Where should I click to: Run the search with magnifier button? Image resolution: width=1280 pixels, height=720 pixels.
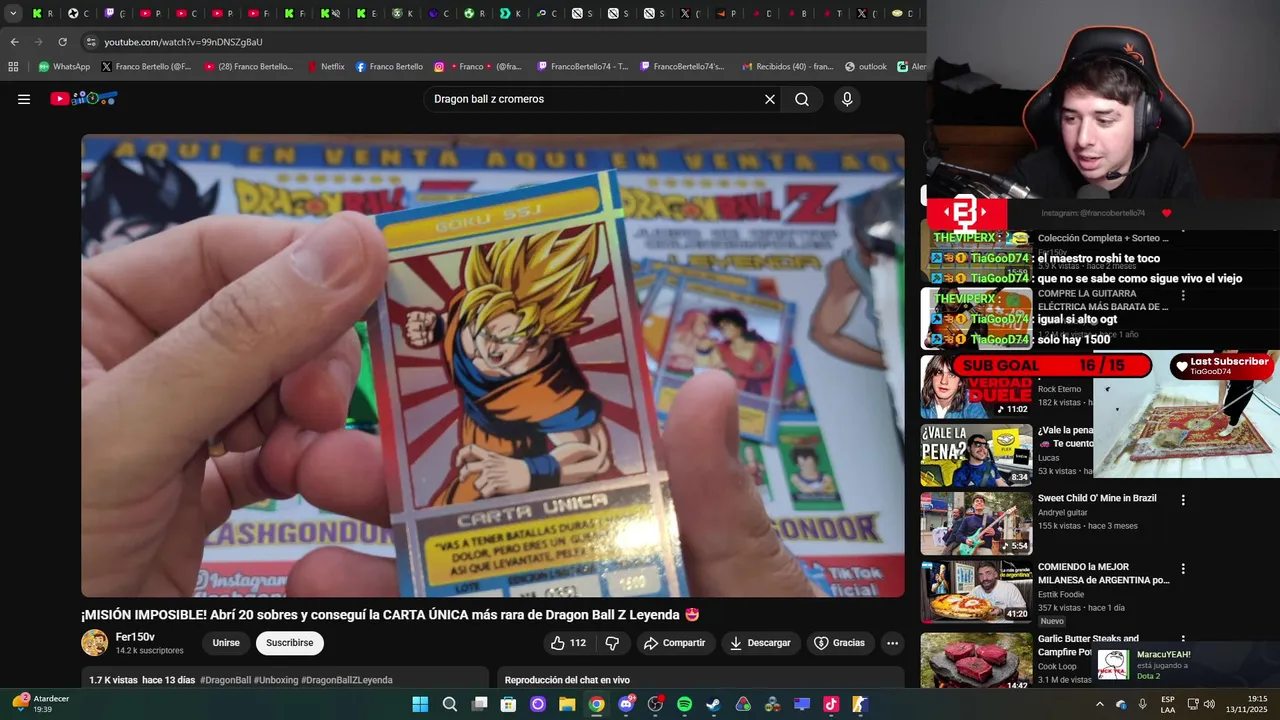click(x=802, y=99)
